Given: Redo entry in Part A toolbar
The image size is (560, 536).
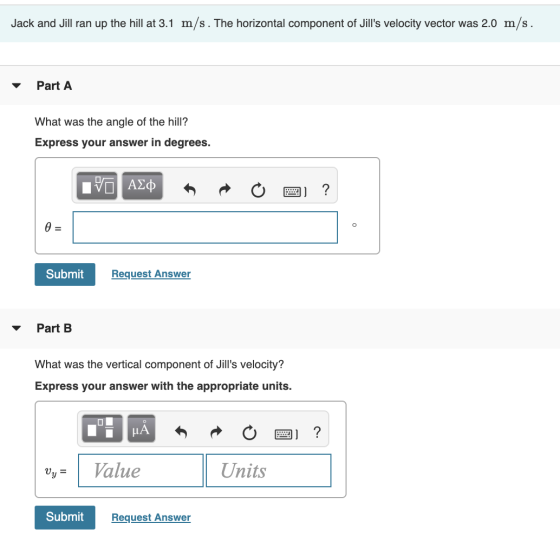Looking at the screenshot, I should [224, 190].
